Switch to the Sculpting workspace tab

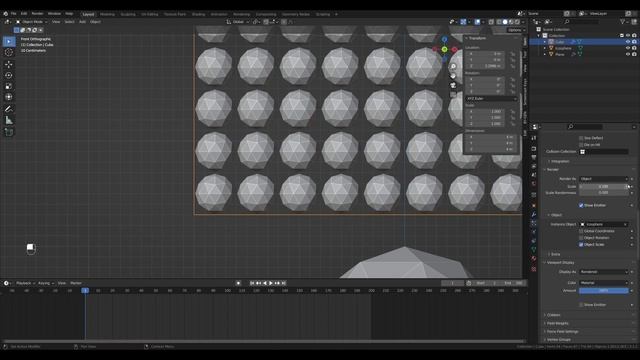128,14
